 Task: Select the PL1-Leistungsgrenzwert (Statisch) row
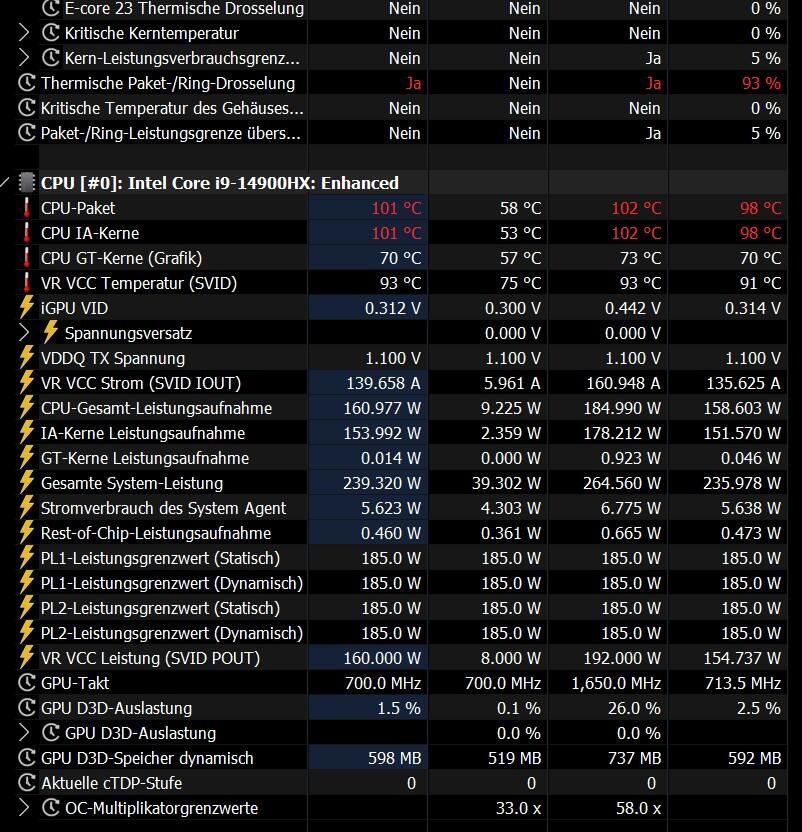click(401, 558)
